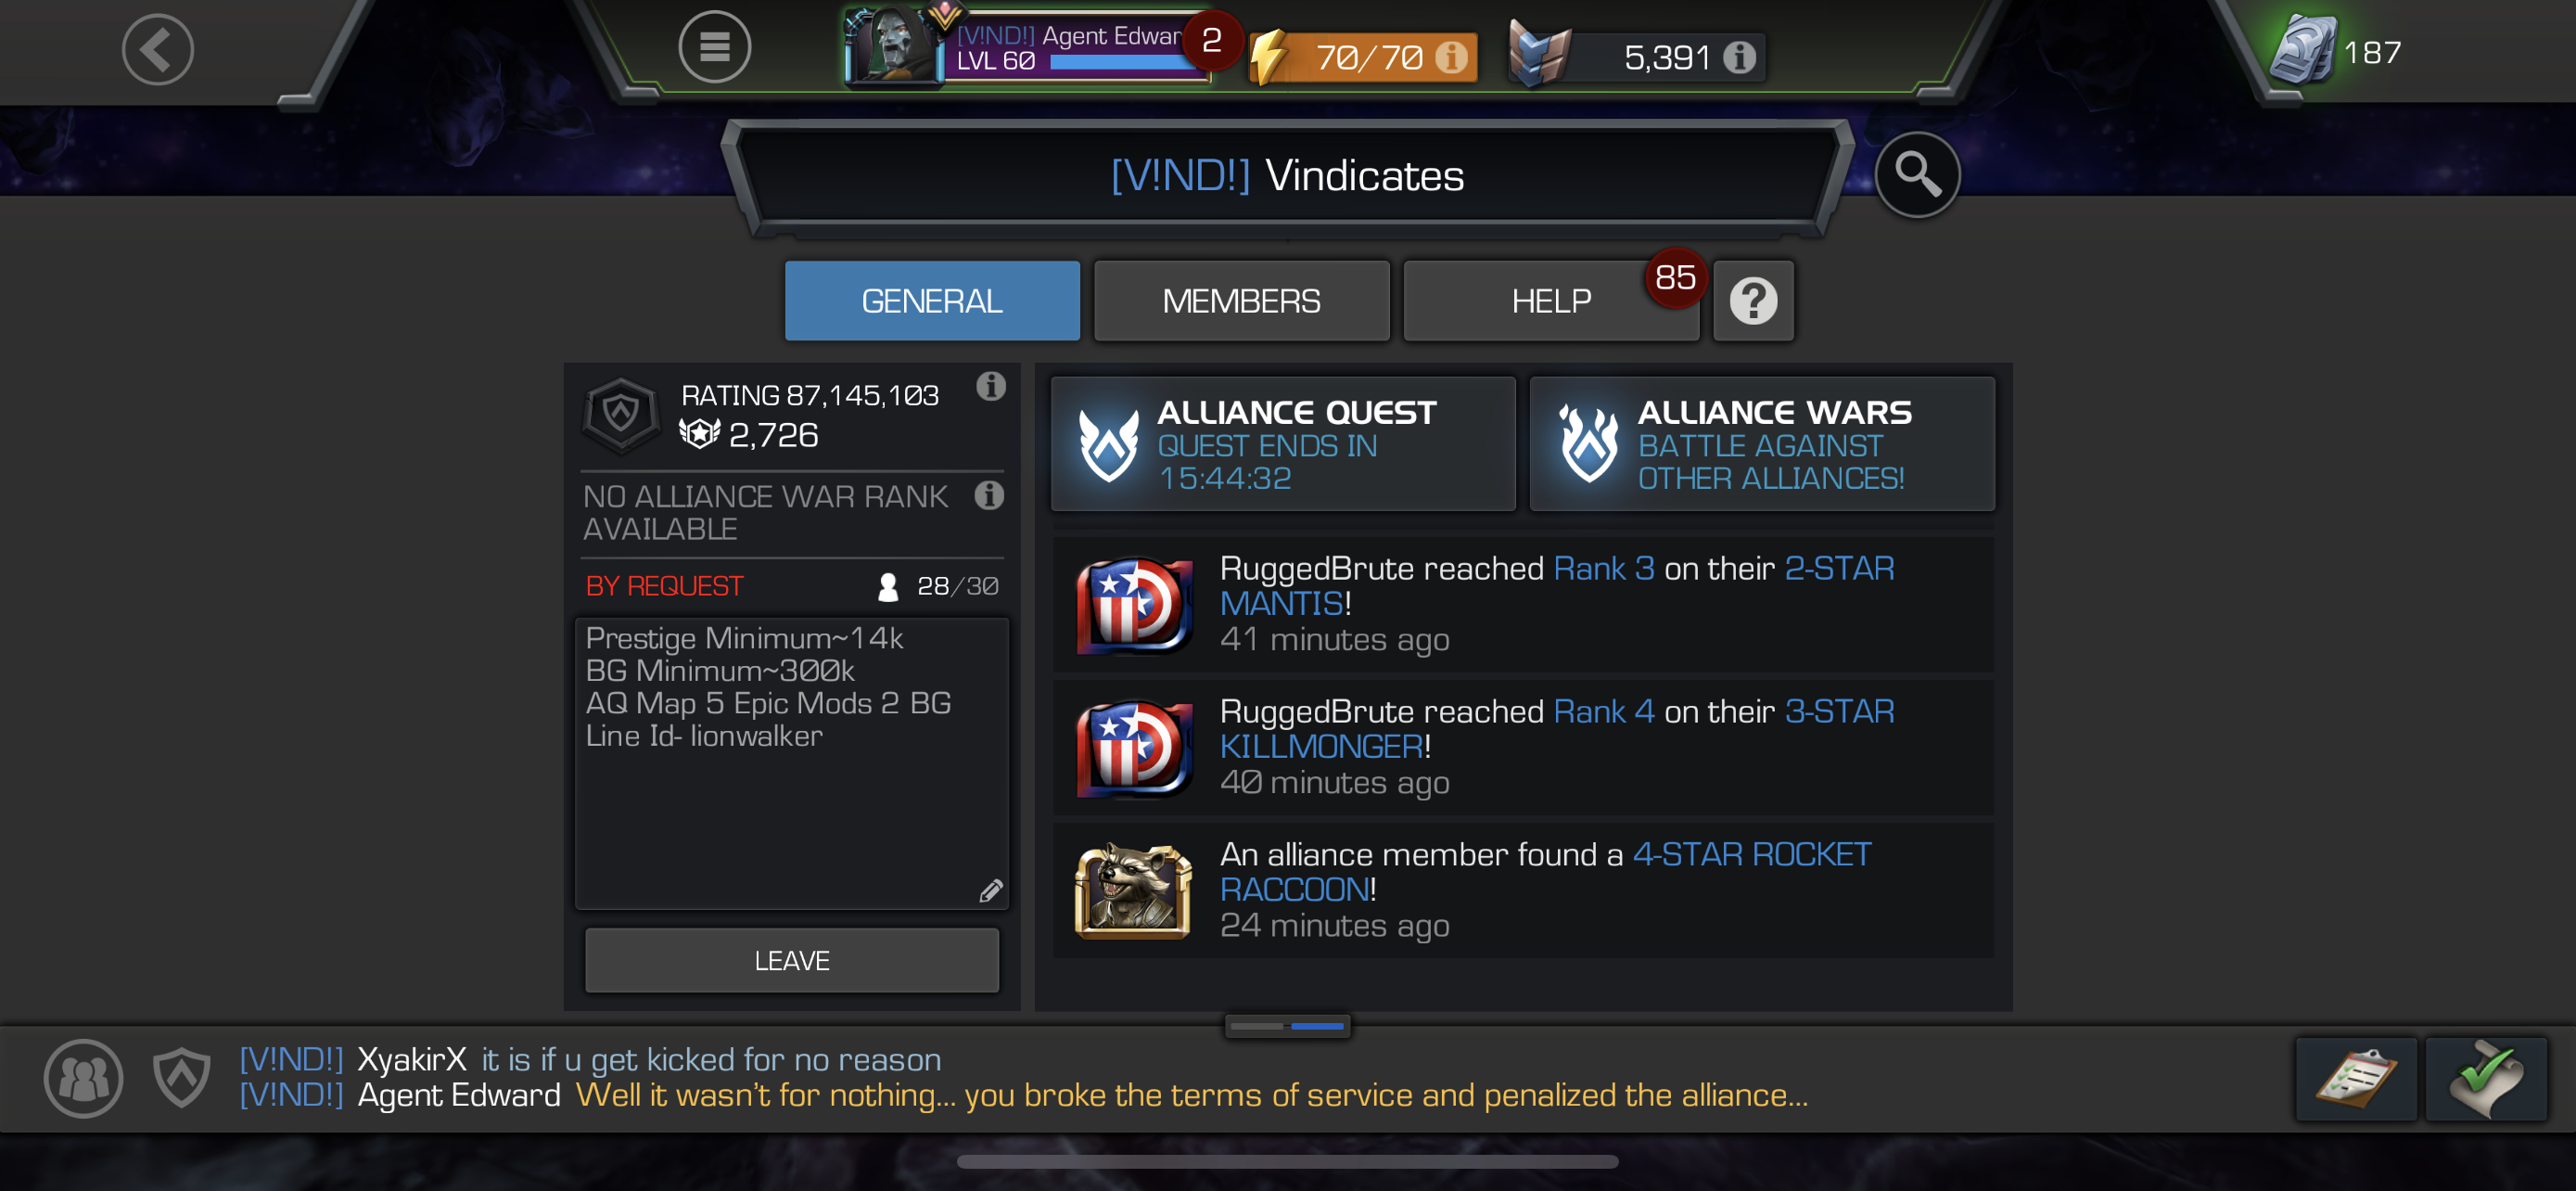The height and width of the screenshot is (1191, 2576).
Task: Tap the 4-Star Rocket Raccoon thumbnail
Action: [x=1133, y=890]
